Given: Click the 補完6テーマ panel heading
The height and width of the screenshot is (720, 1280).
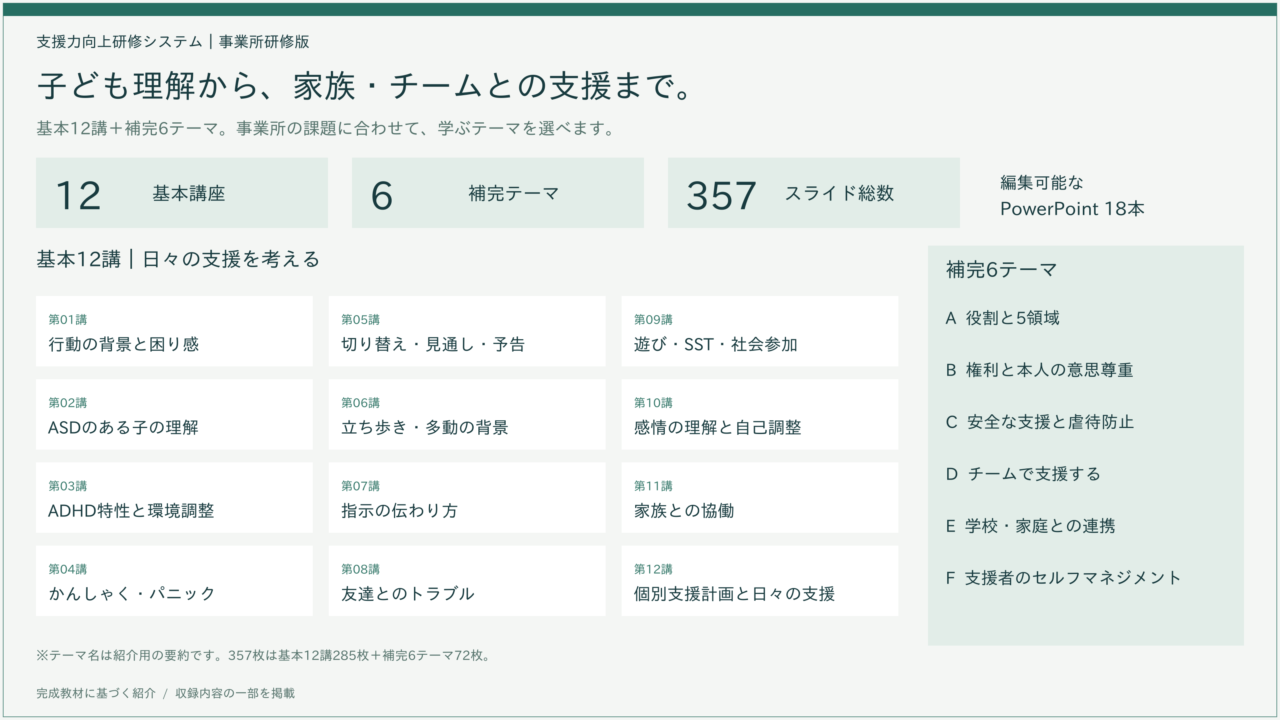Looking at the screenshot, I should (1002, 270).
